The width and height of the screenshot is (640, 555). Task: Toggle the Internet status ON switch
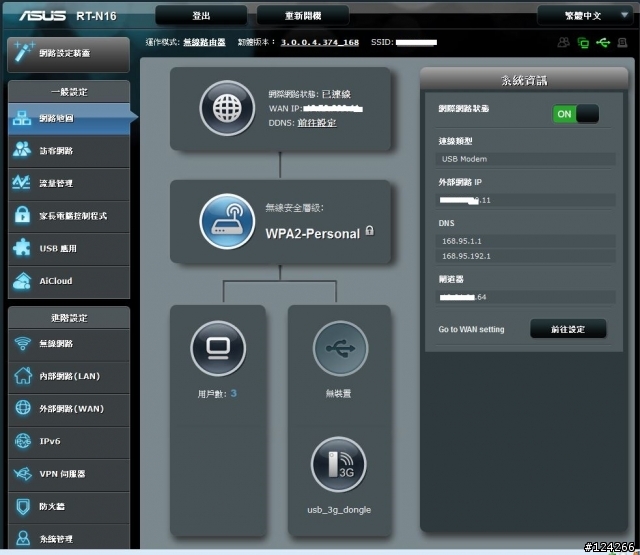(x=576, y=114)
